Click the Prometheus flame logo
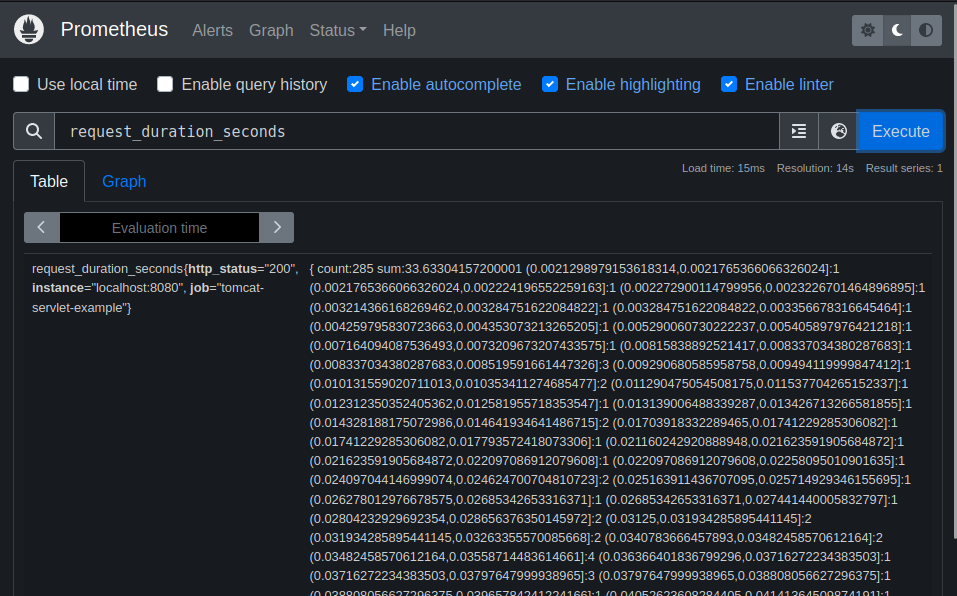The width and height of the screenshot is (957, 596). (29, 29)
